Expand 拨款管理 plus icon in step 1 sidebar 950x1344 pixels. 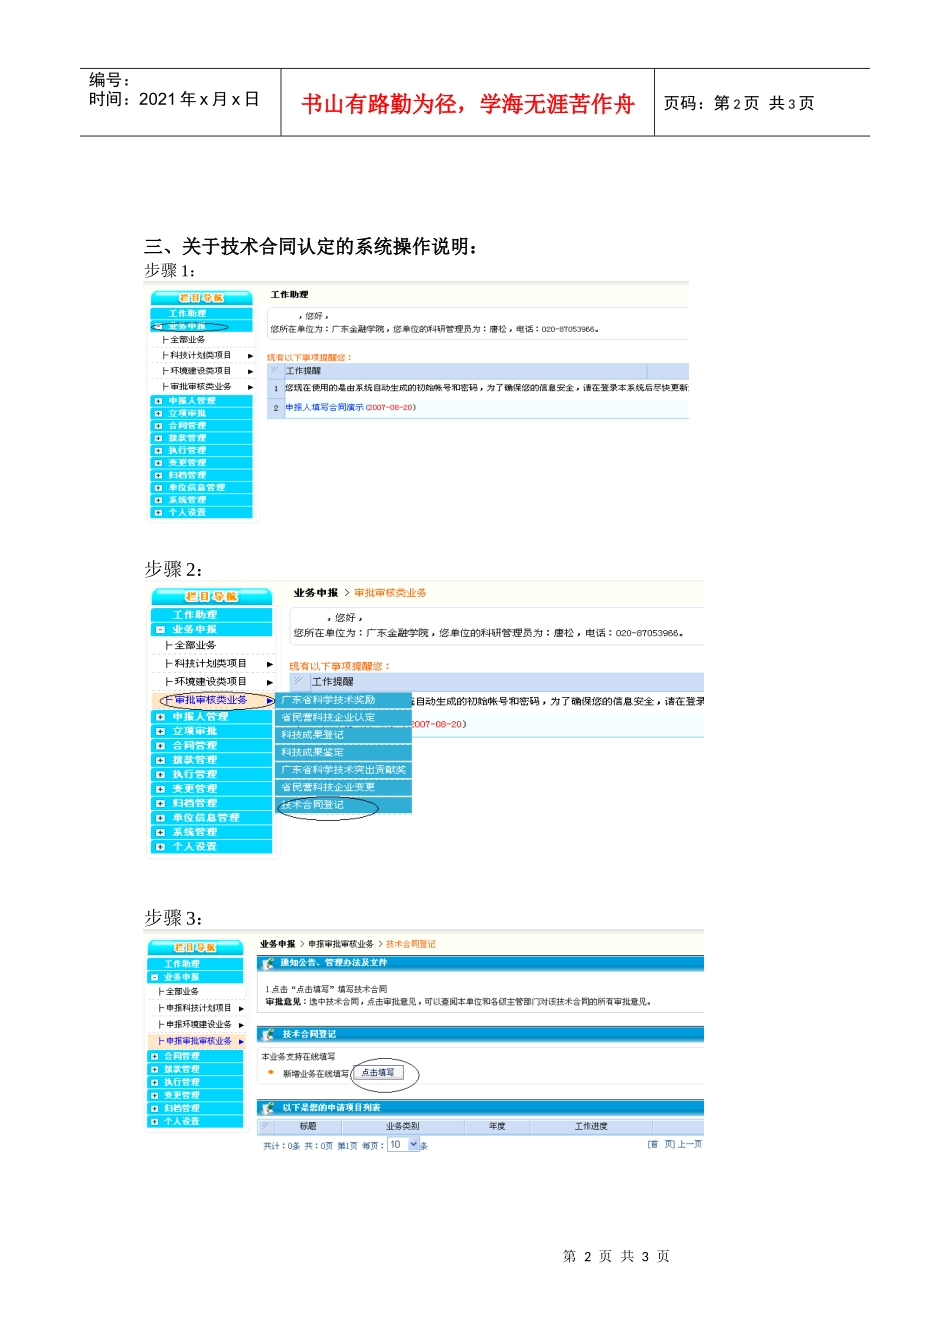(x=158, y=438)
